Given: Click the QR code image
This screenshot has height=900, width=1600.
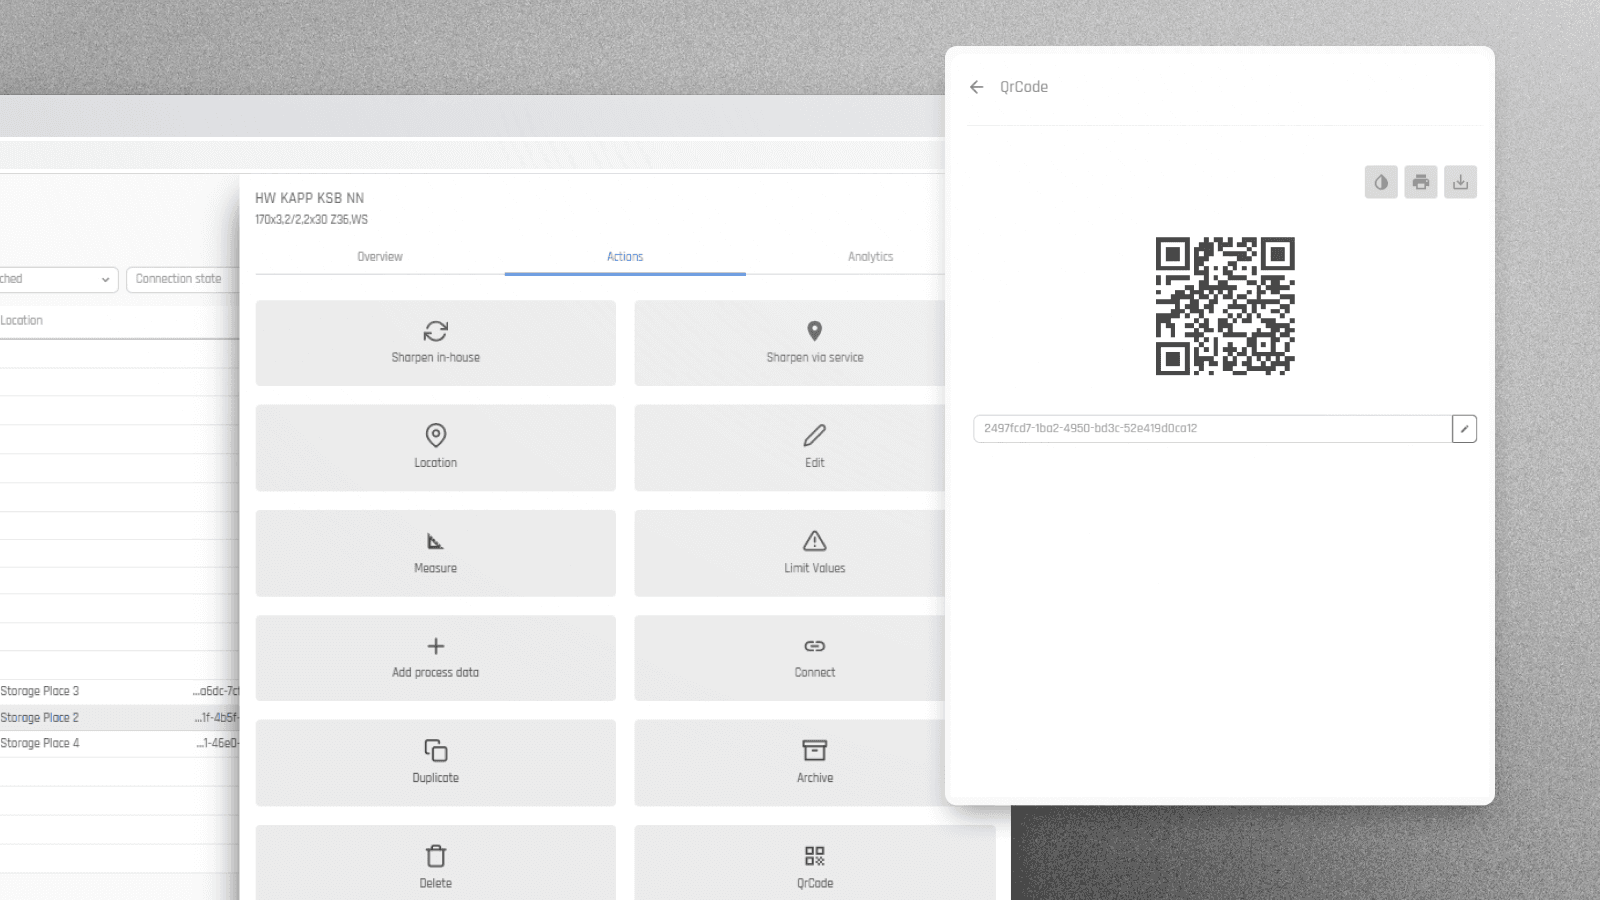Looking at the screenshot, I should (1225, 306).
